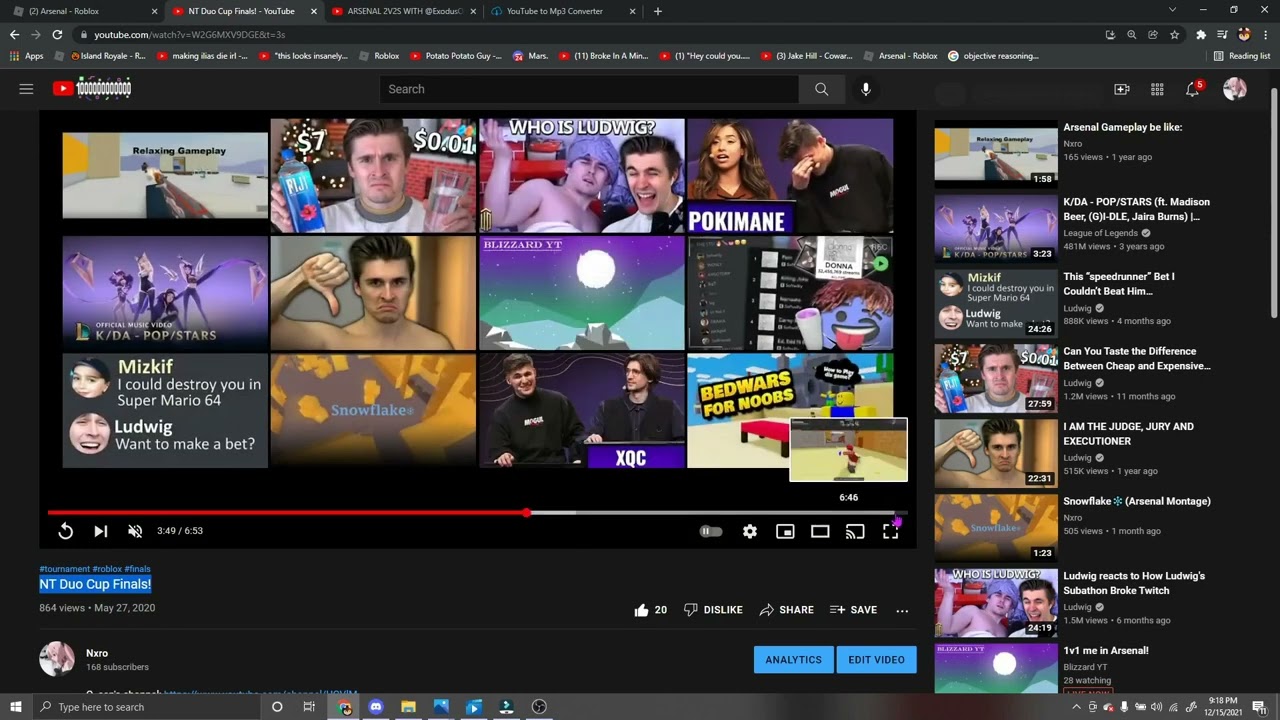Open Nxro channel name link

pyautogui.click(x=97, y=653)
